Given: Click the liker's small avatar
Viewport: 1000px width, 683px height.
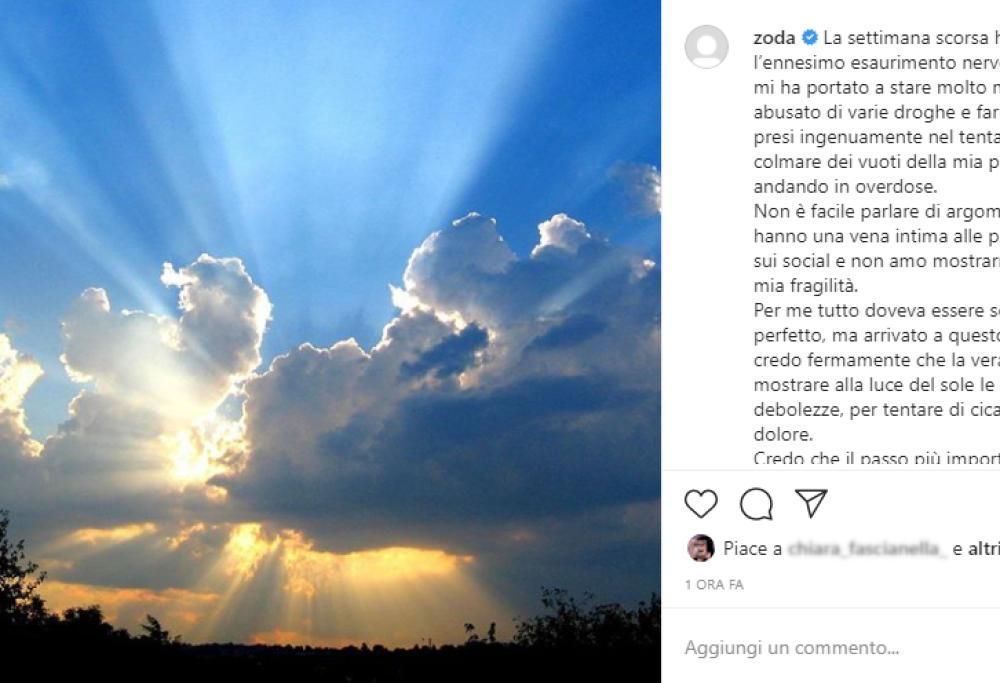Looking at the screenshot, I should tap(701, 548).
